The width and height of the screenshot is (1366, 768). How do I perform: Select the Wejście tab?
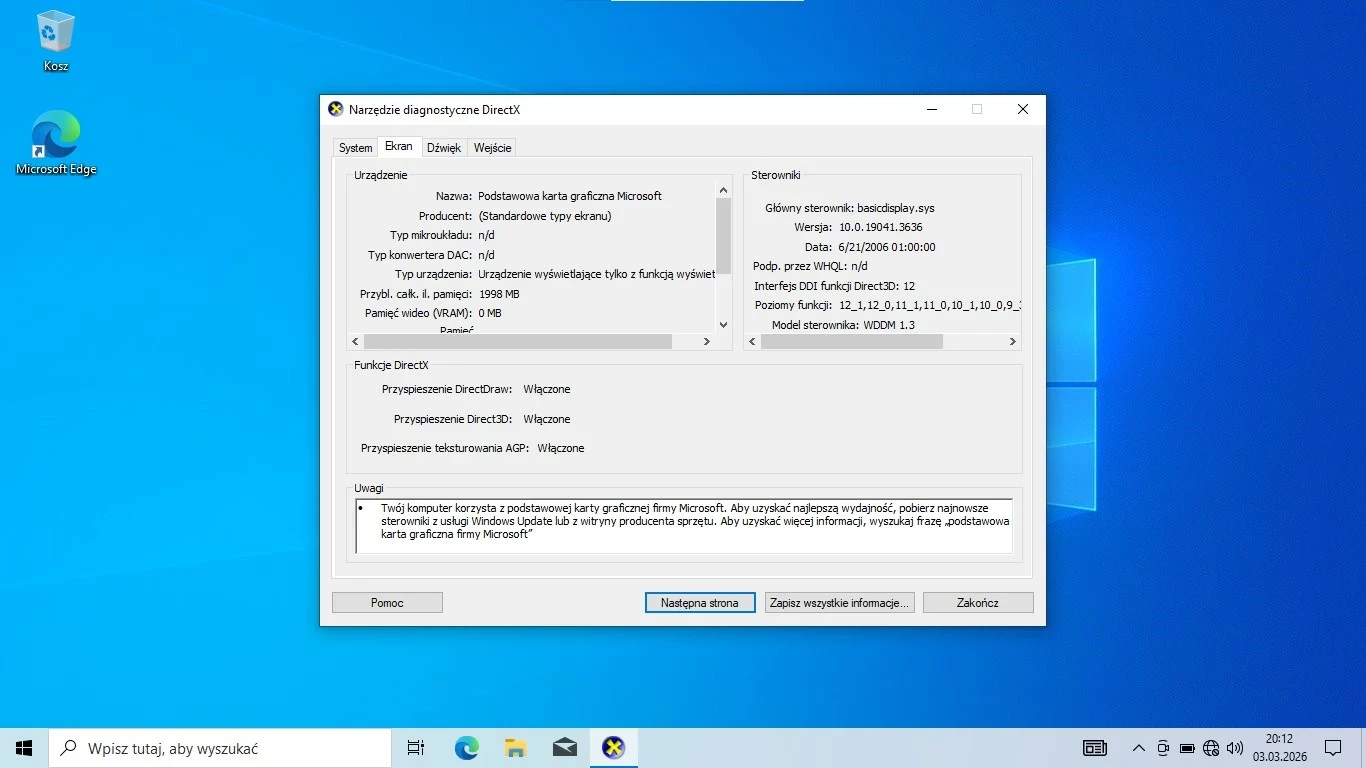coord(492,147)
